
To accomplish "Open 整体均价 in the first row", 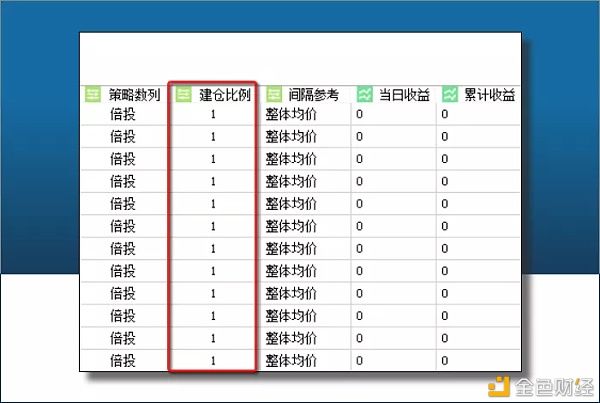I will click(x=291, y=115).
